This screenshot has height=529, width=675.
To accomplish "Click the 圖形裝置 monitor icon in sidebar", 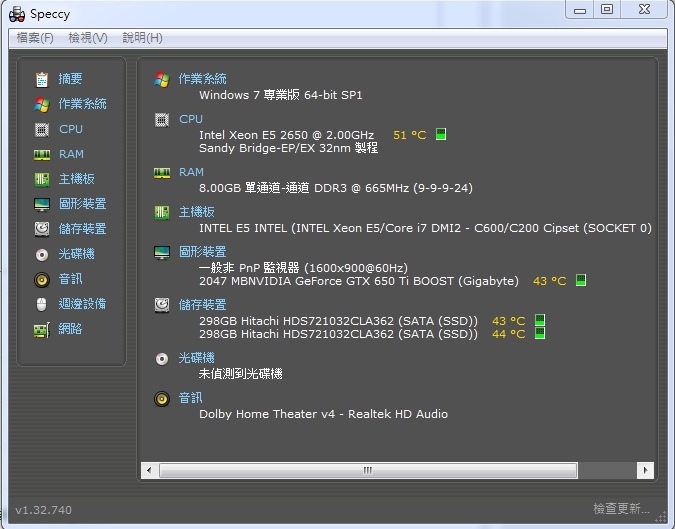I will pos(42,204).
